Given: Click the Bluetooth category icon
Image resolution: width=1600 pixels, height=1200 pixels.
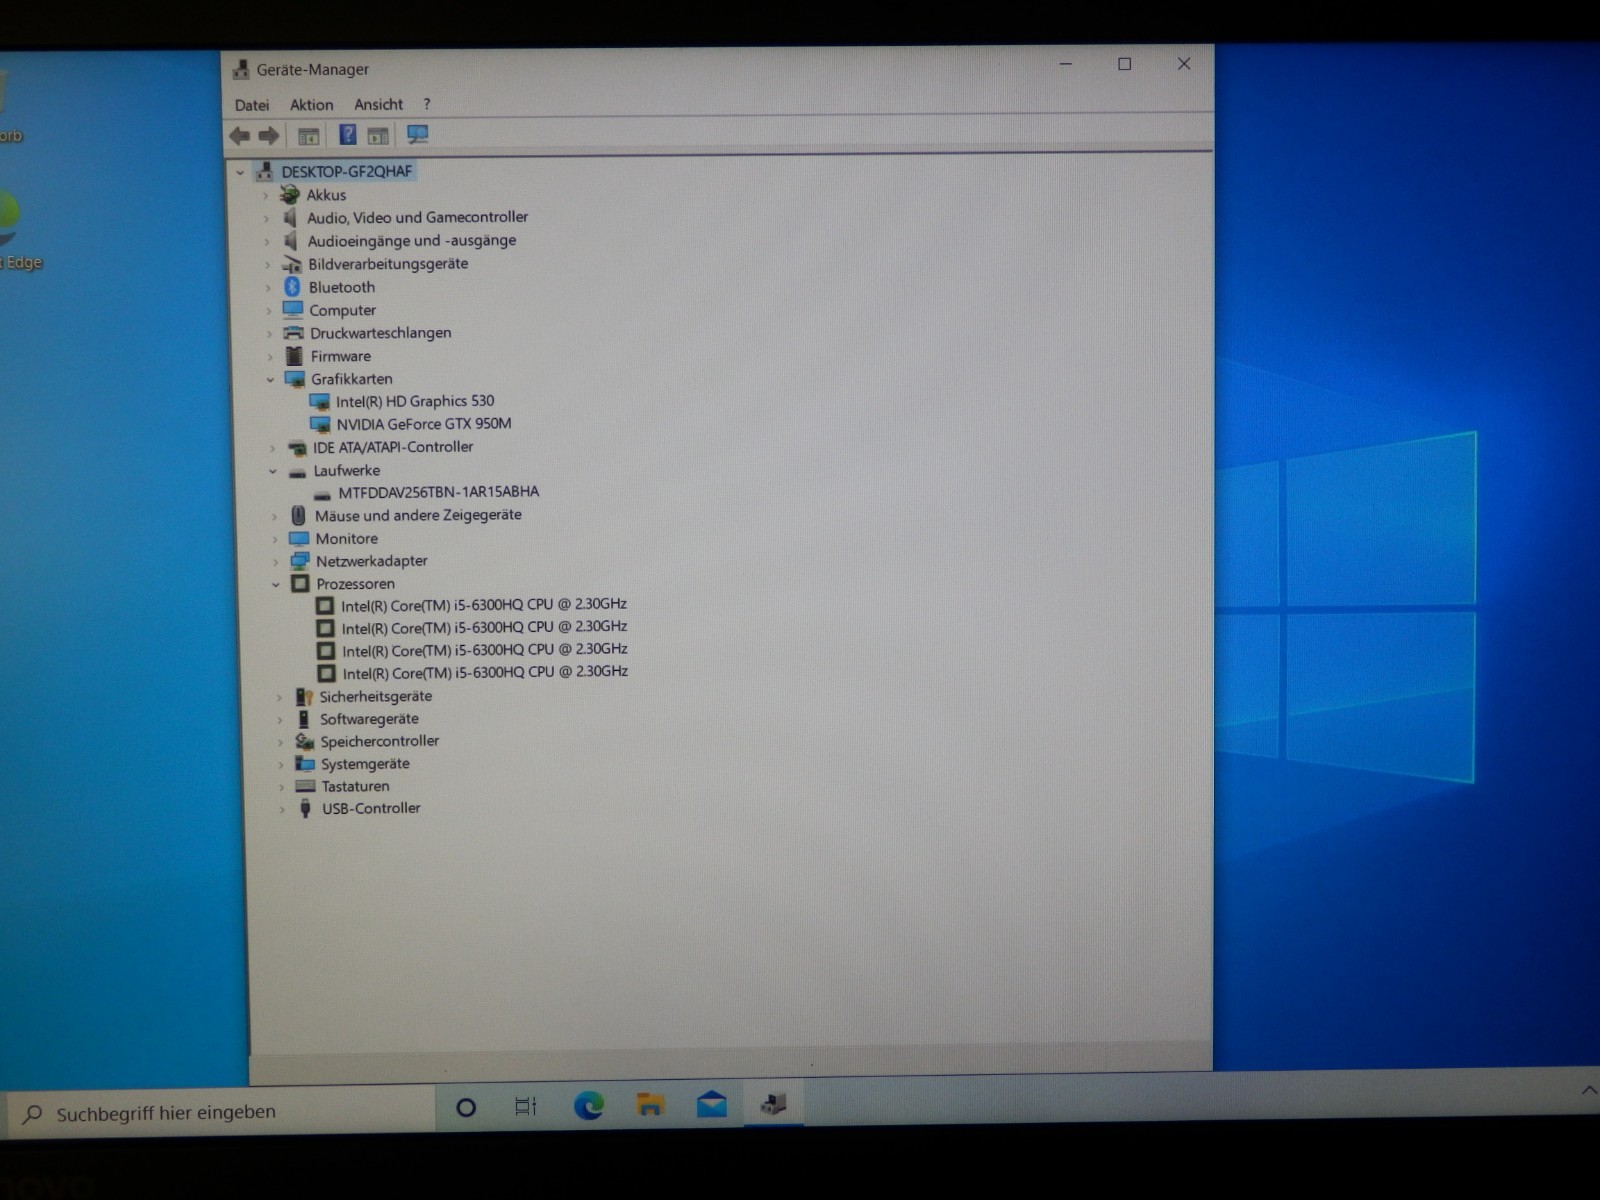Looking at the screenshot, I should (292, 287).
